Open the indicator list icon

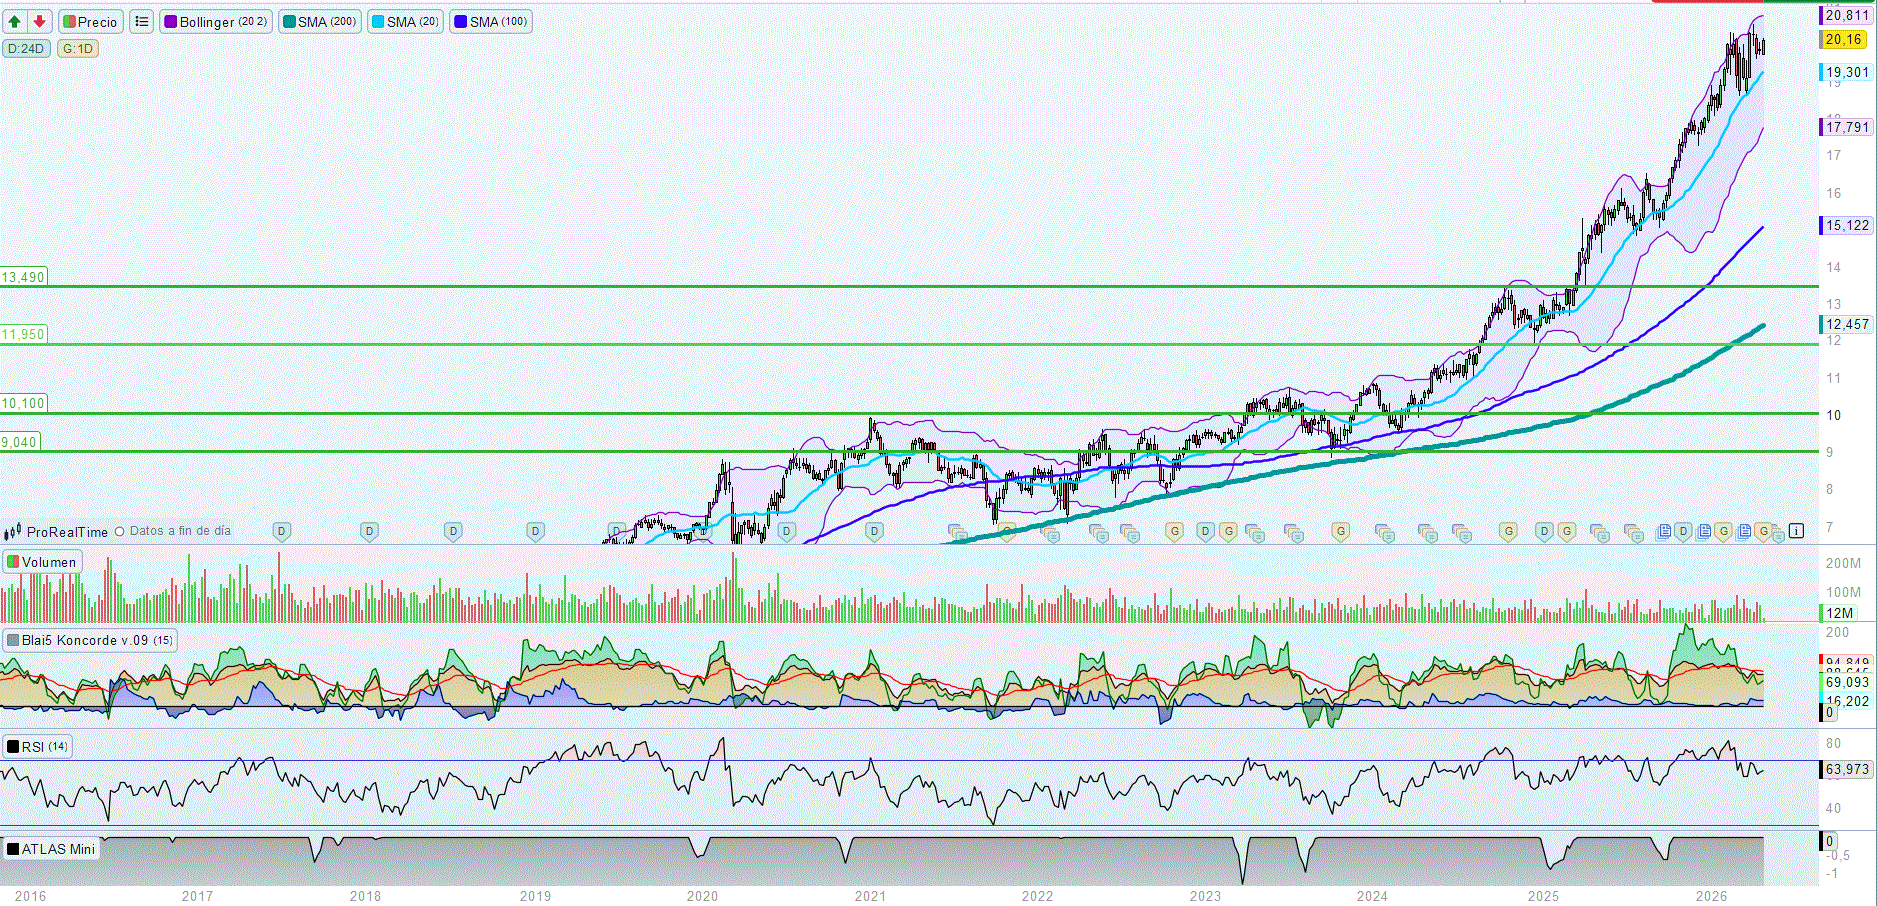tap(142, 21)
